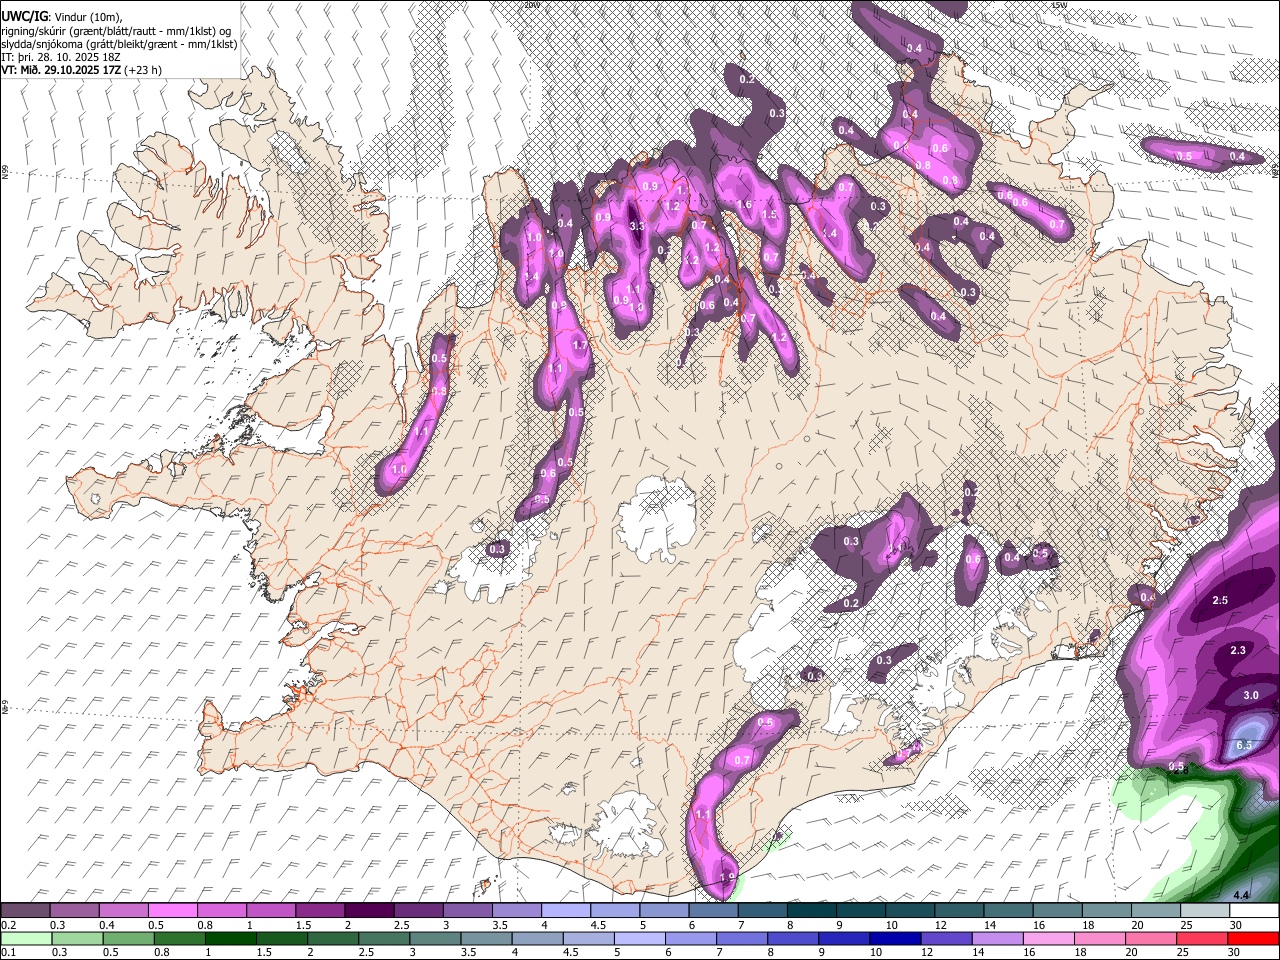Click the upper legend label '0.2'
Viewport: 1280px width, 960px height.
[x=7, y=925]
